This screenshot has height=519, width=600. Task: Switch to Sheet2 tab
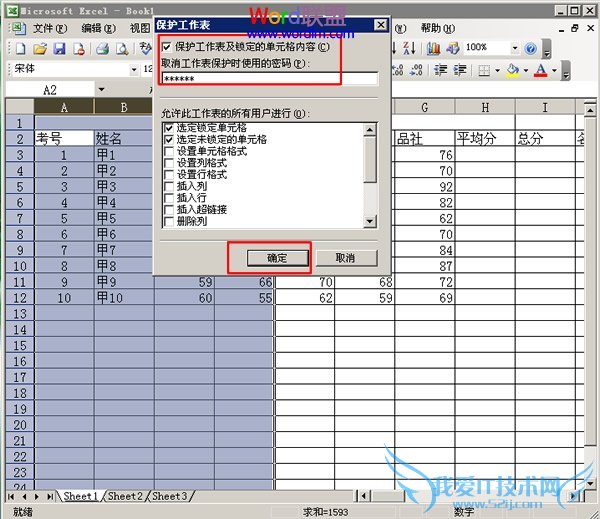pos(125,496)
